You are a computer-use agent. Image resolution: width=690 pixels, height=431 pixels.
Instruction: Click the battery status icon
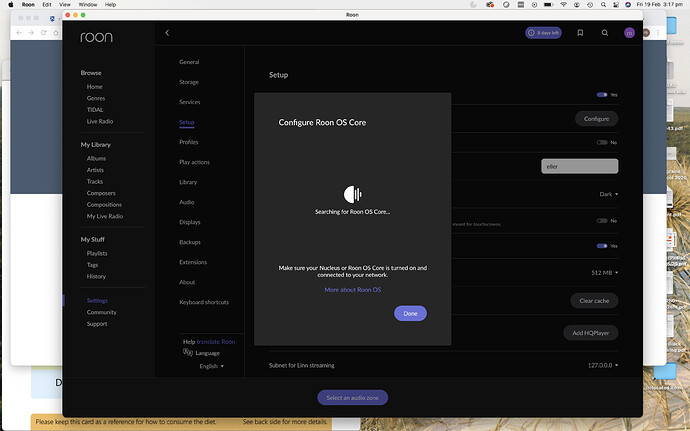tap(548, 4)
